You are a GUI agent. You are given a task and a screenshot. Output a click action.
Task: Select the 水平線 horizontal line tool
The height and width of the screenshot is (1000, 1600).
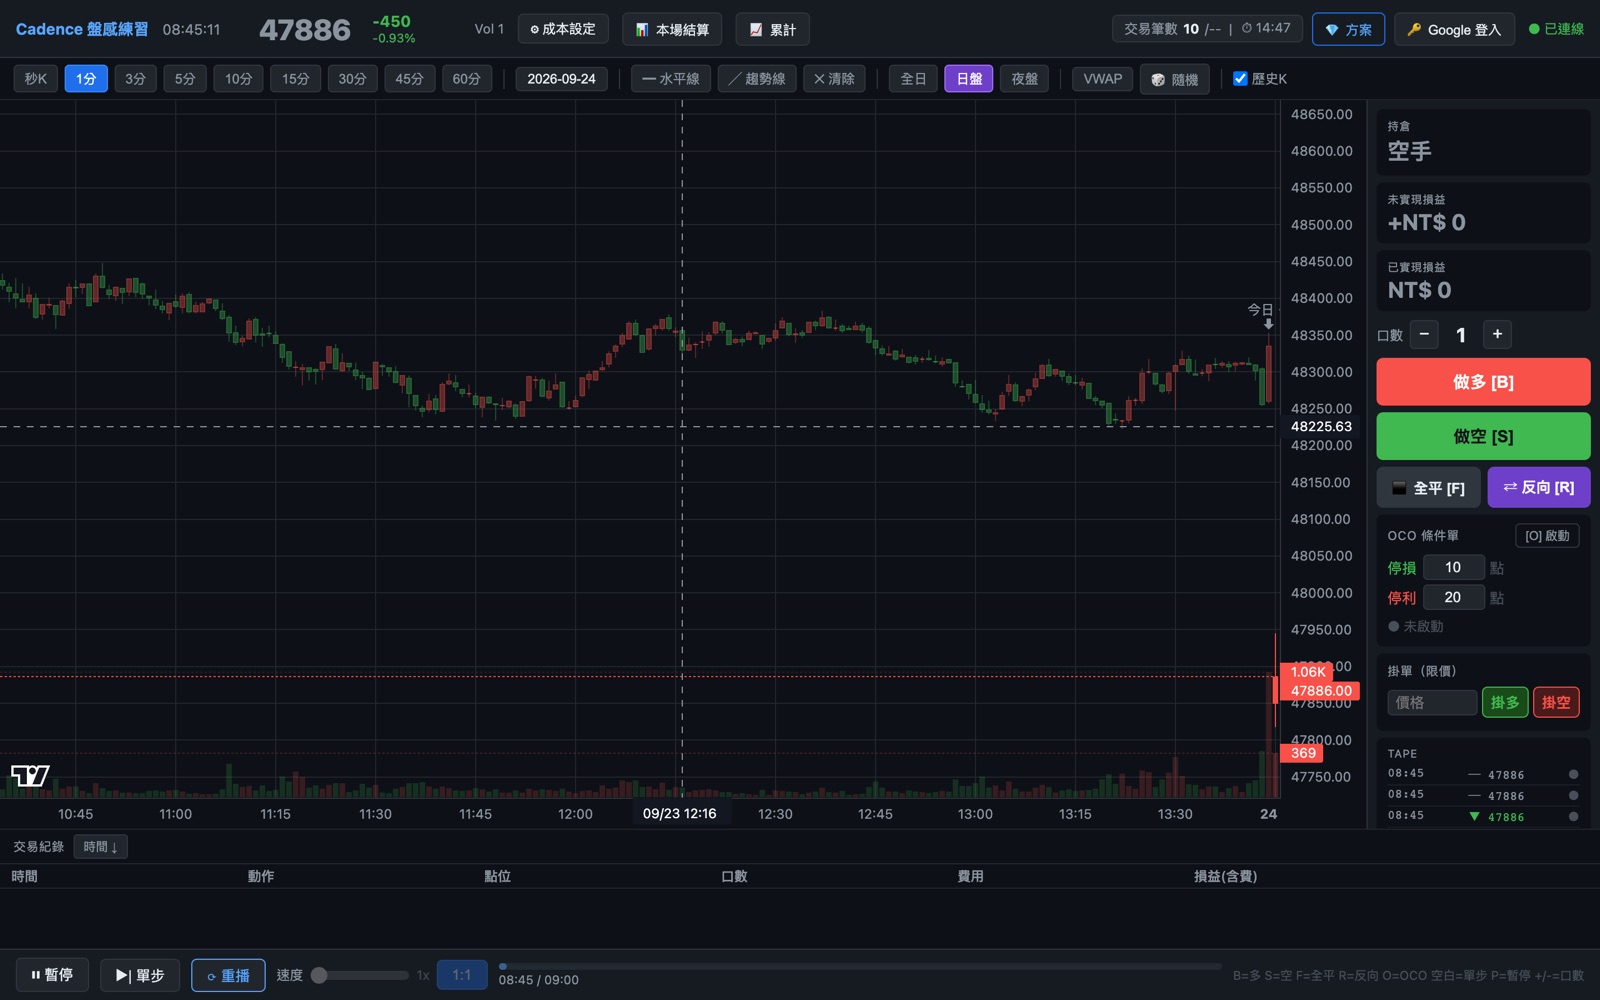671,79
